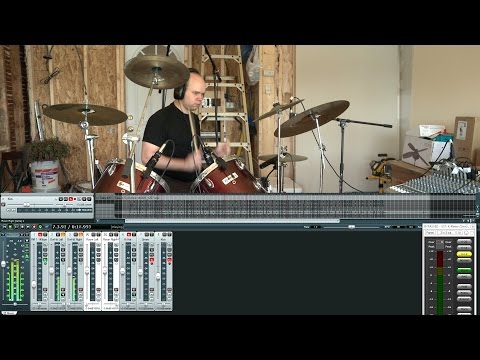This screenshot has width=480, height=360.
Task: Click the horizontal scrollbar under arrange view
Action: pyautogui.click(x=232, y=221)
